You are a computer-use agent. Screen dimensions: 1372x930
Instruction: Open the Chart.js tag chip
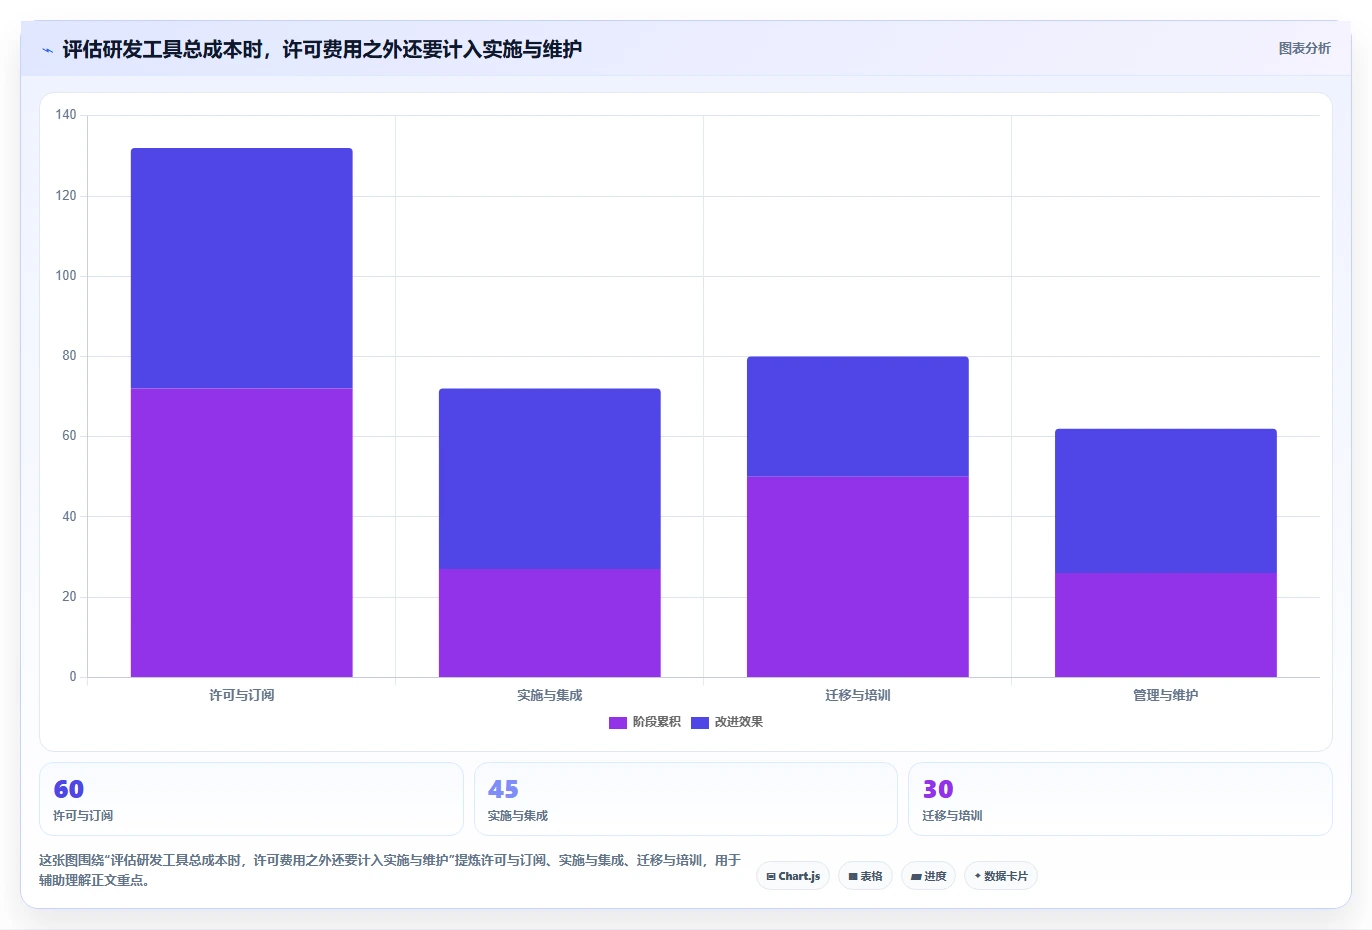(793, 876)
